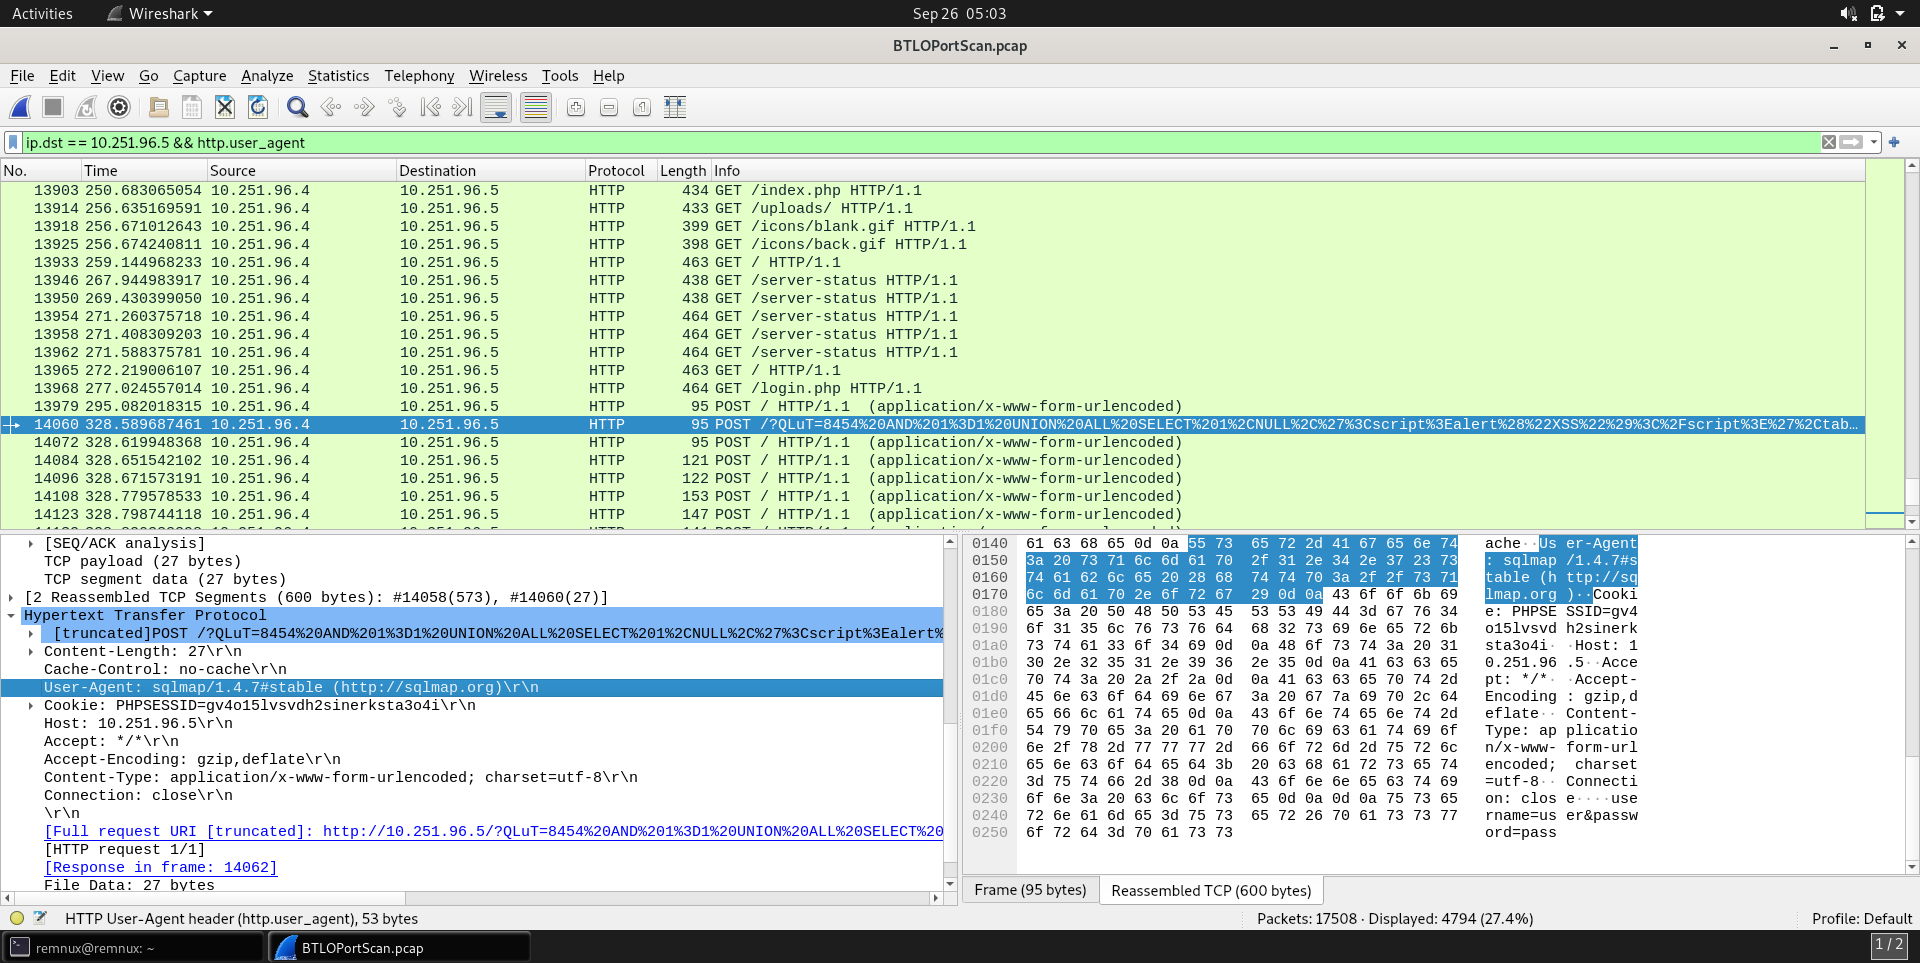Reload the capture file from the toolbar

point(258,108)
